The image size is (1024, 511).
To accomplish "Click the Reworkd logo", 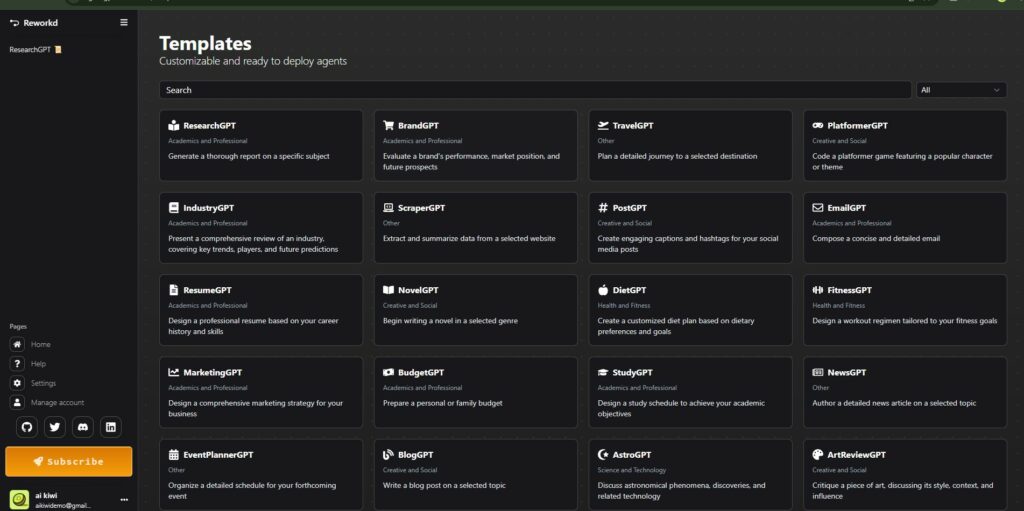I will coord(34,23).
